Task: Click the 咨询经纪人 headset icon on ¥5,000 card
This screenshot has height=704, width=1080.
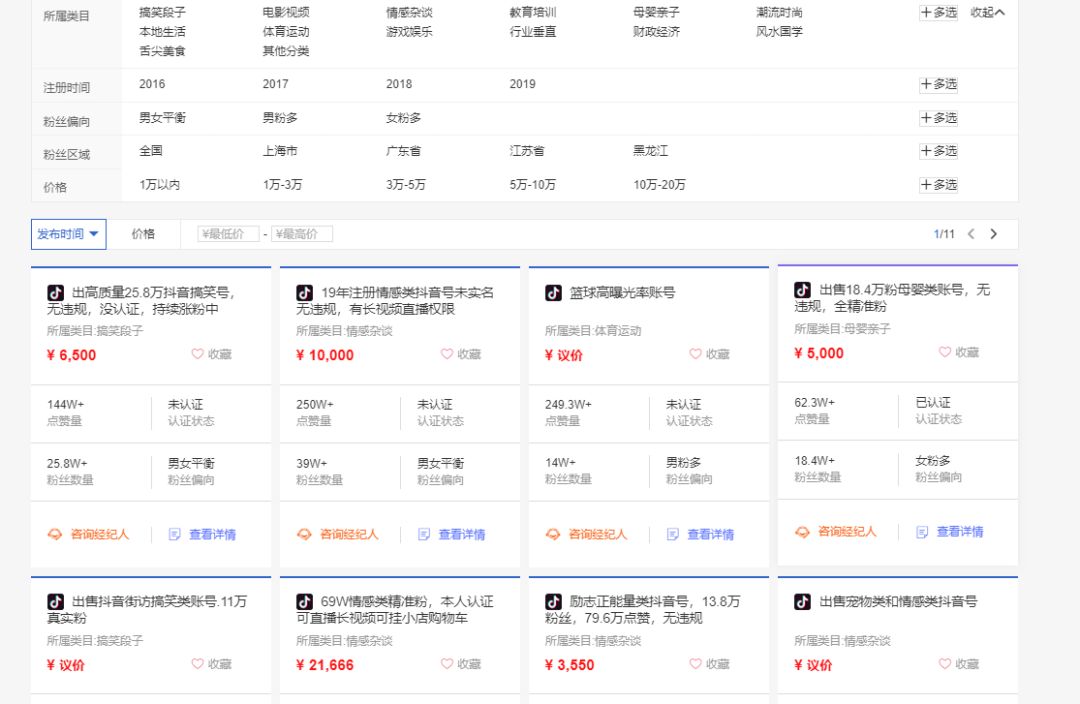Action: tap(802, 532)
